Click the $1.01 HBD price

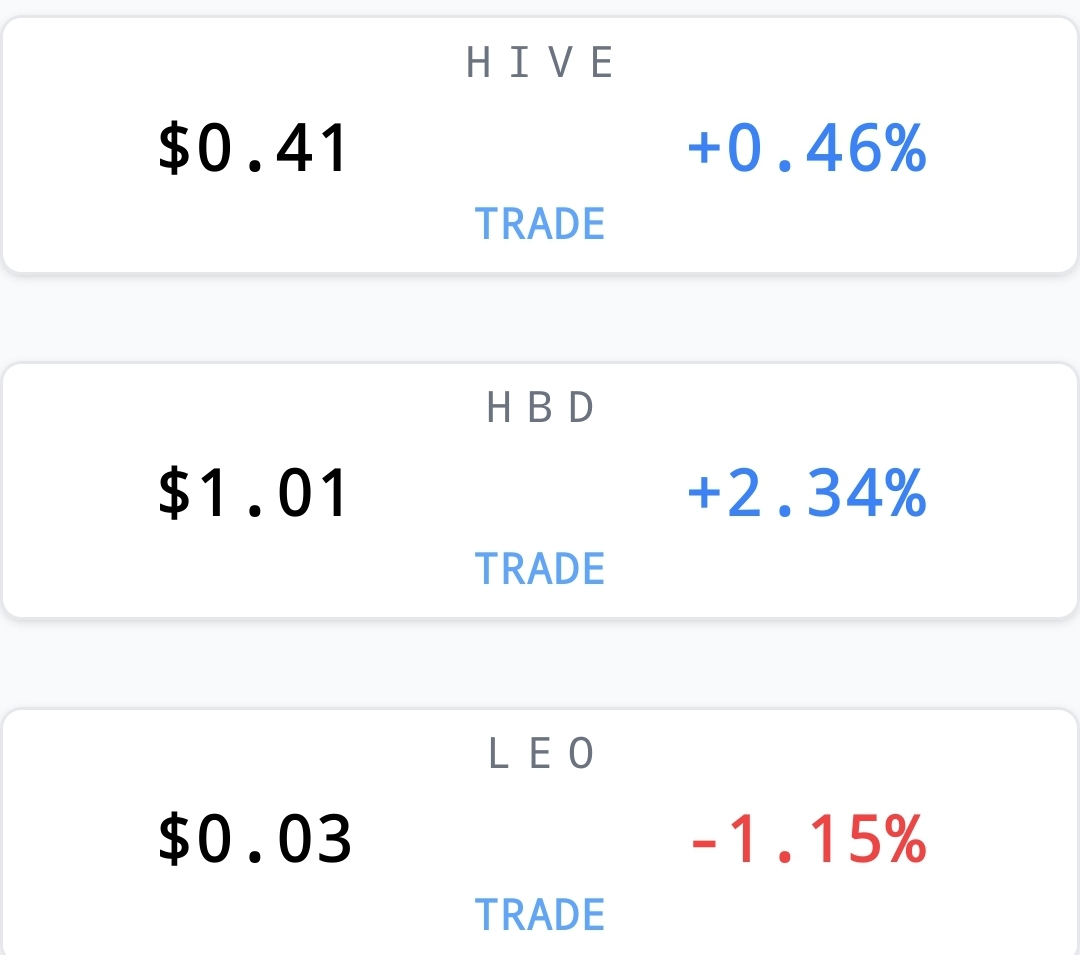click(x=253, y=493)
